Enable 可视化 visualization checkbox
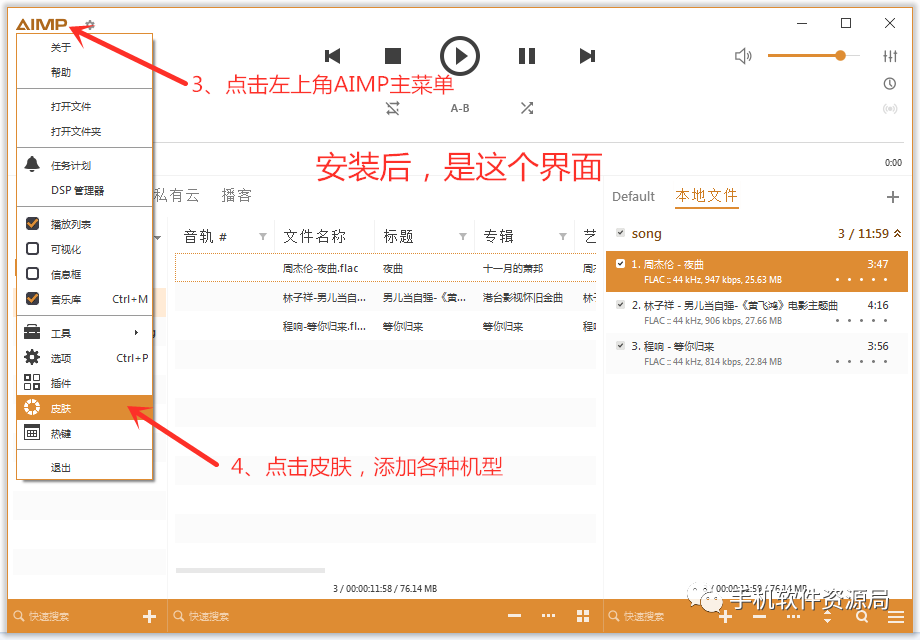Image resolution: width=920 pixels, height=640 pixels. [x=33, y=249]
